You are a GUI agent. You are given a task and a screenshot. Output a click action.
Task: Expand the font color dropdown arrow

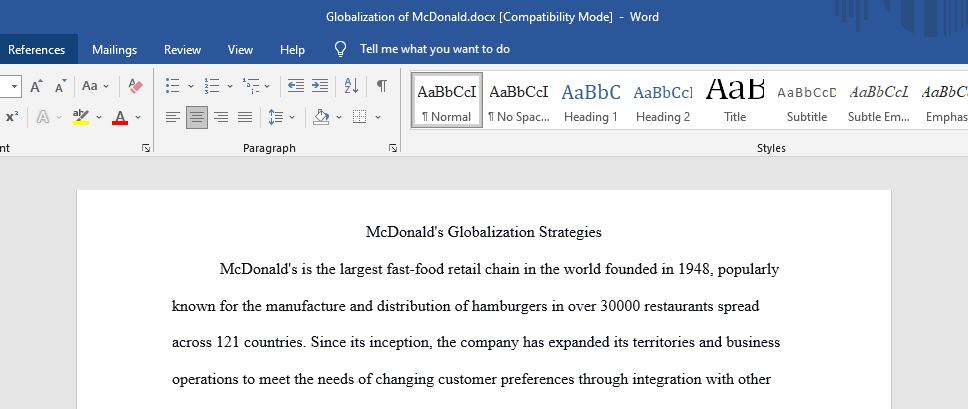[x=138, y=117]
